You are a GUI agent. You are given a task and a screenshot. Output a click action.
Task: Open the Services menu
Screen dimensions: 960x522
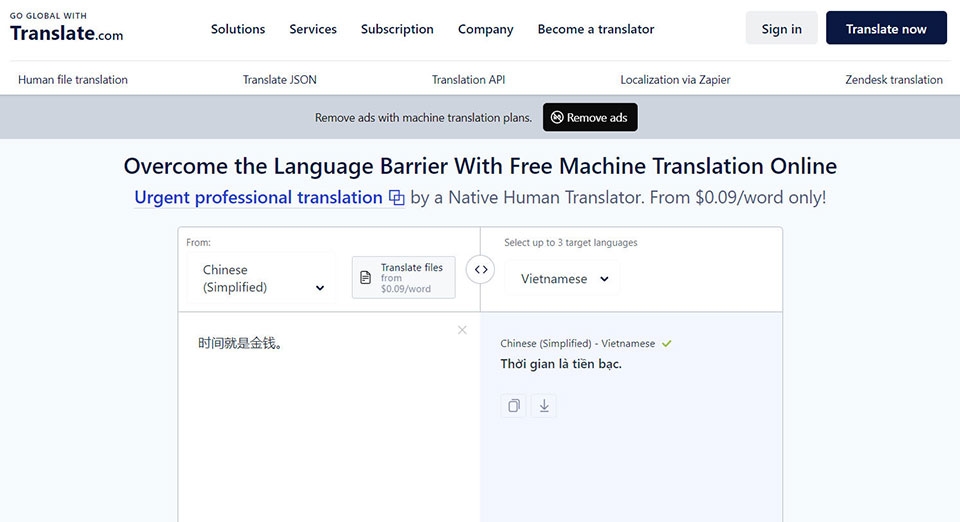(x=313, y=29)
